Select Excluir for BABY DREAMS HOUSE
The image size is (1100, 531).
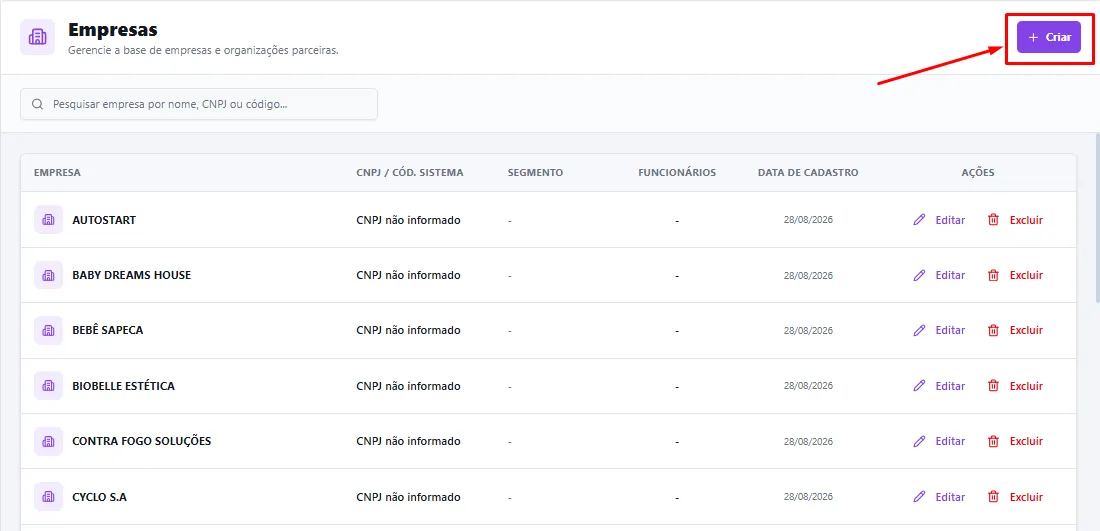click(x=1026, y=275)
